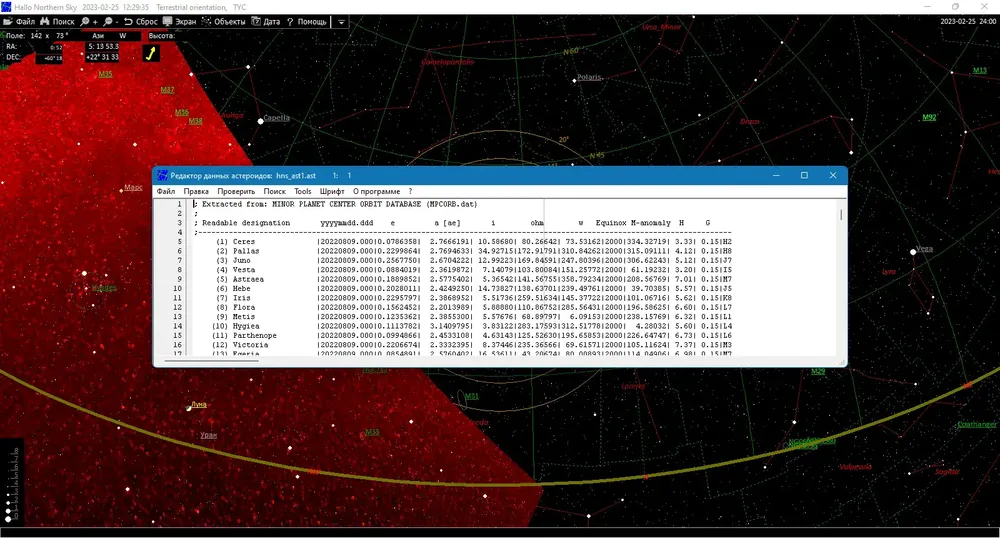
Task: Close the asteroid editor window
Action: [x=833, y=175]
